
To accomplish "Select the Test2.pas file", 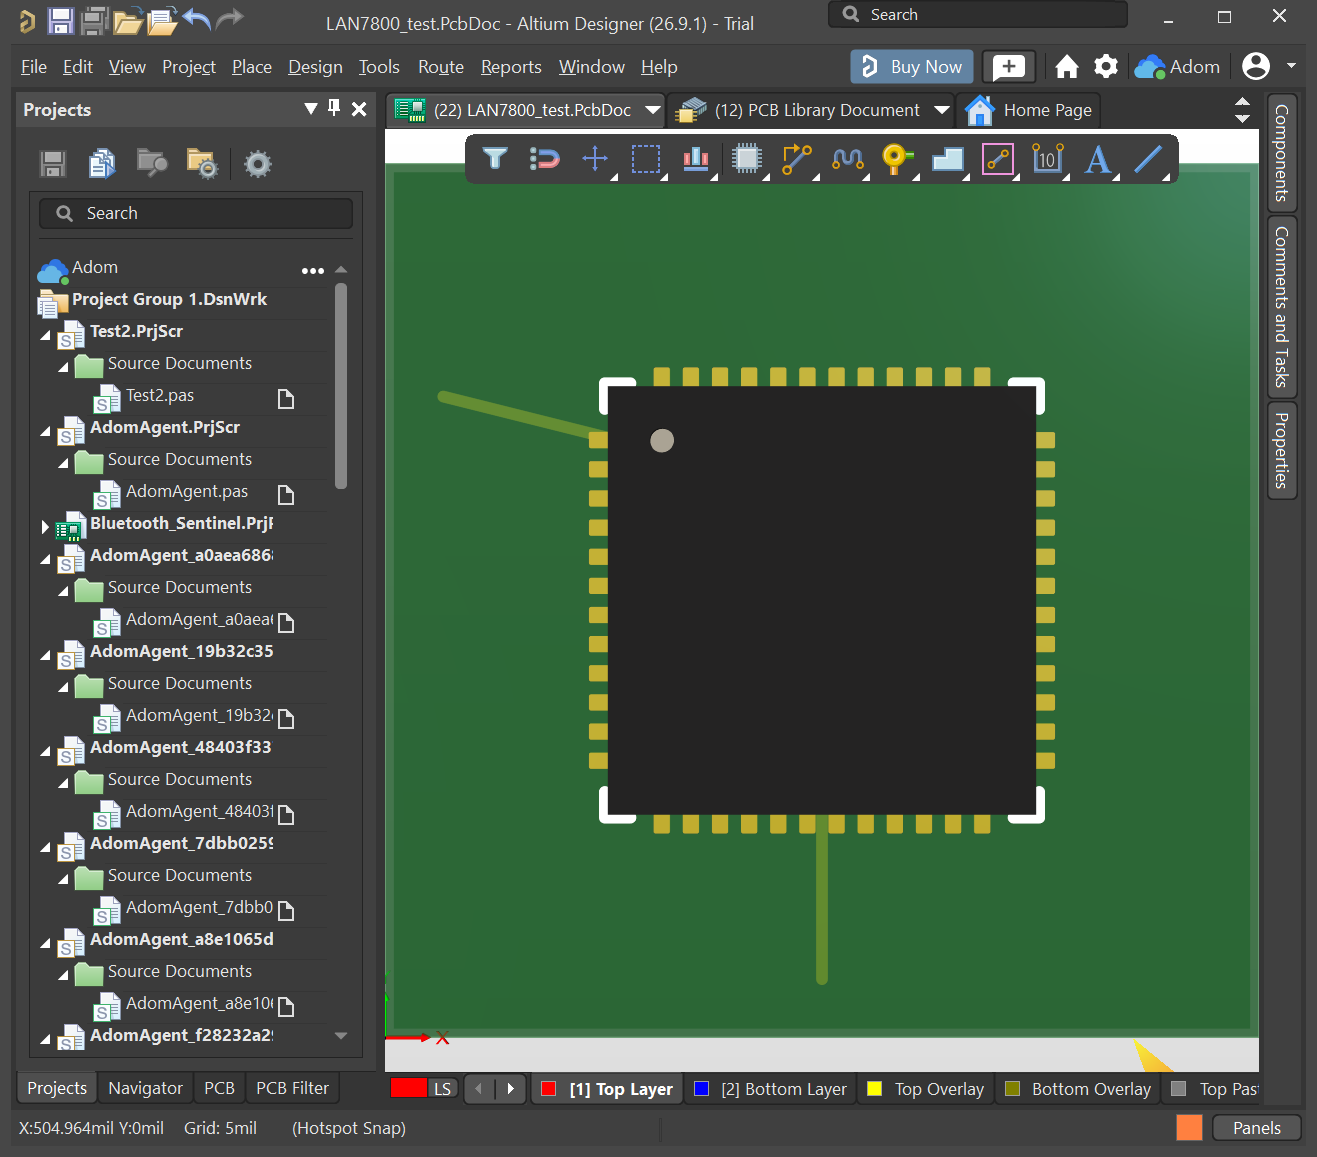I will click(x=160, y=395).
